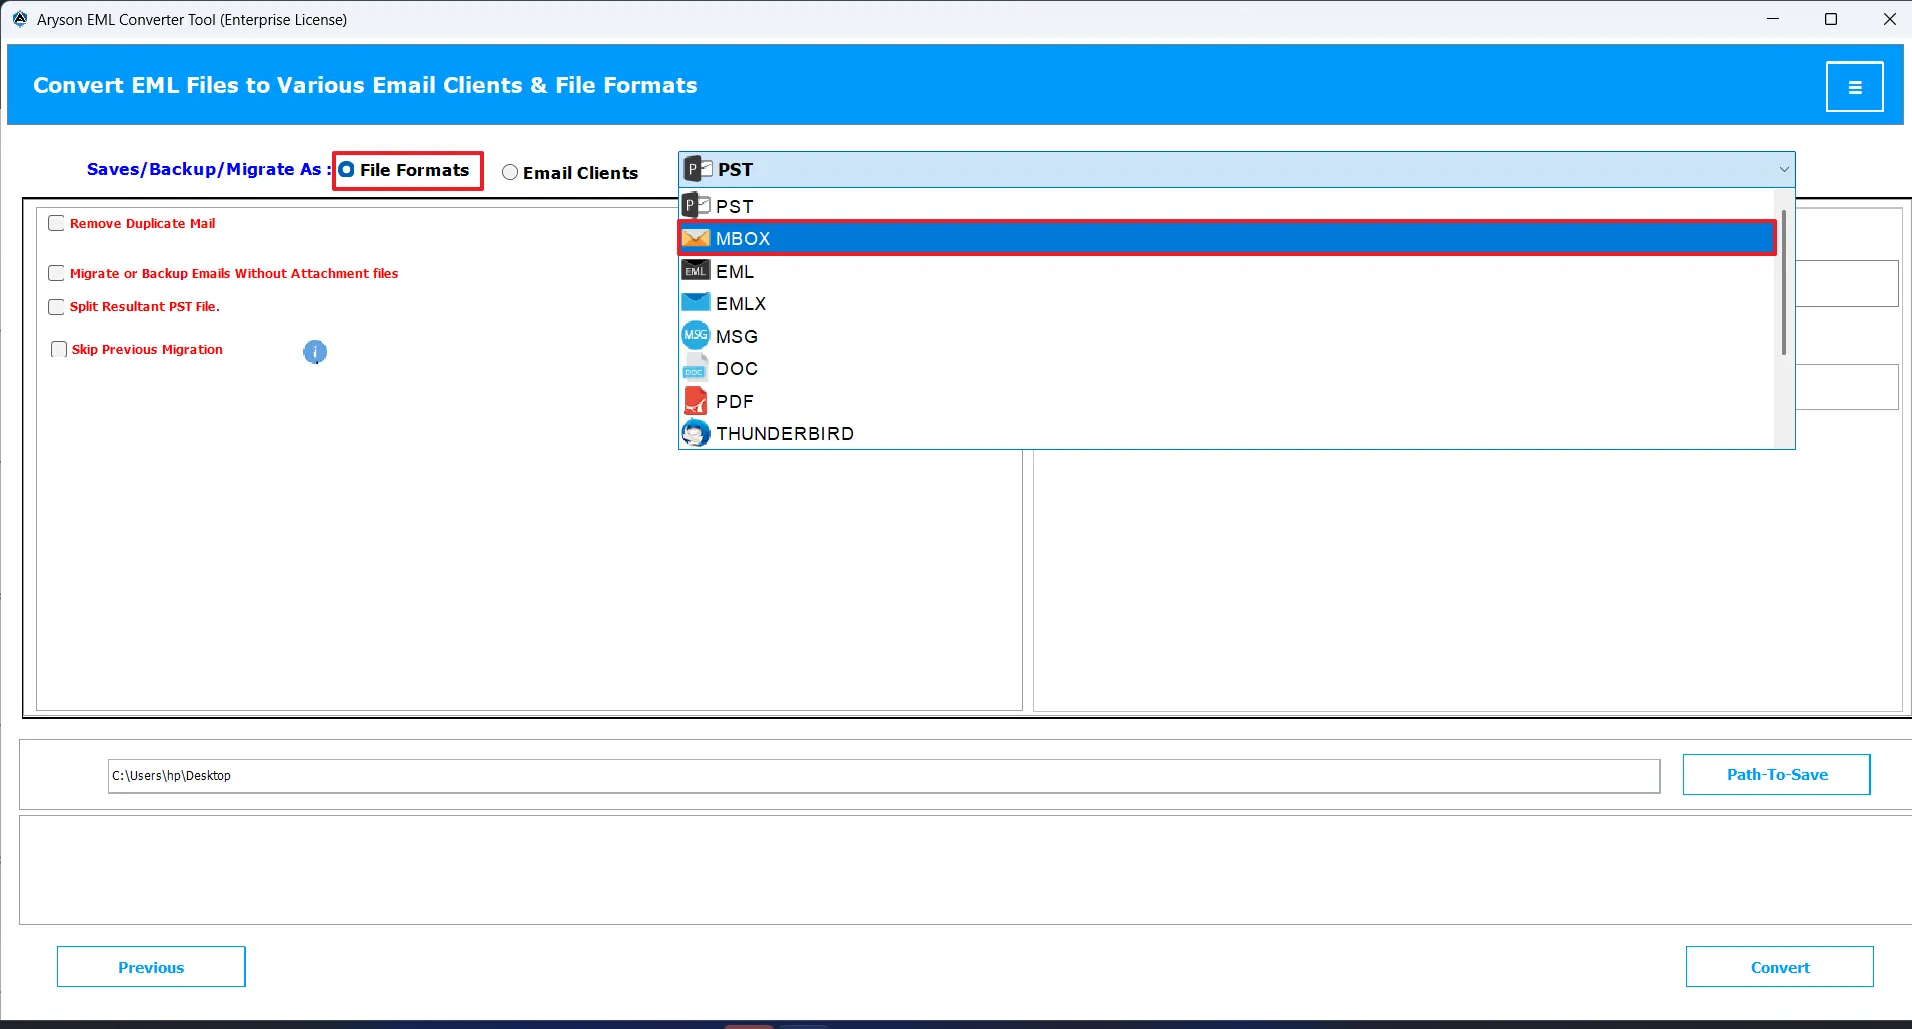Check Migrate or Backup Emails Without Attachment files
1912x1029 pixels.
56,273
